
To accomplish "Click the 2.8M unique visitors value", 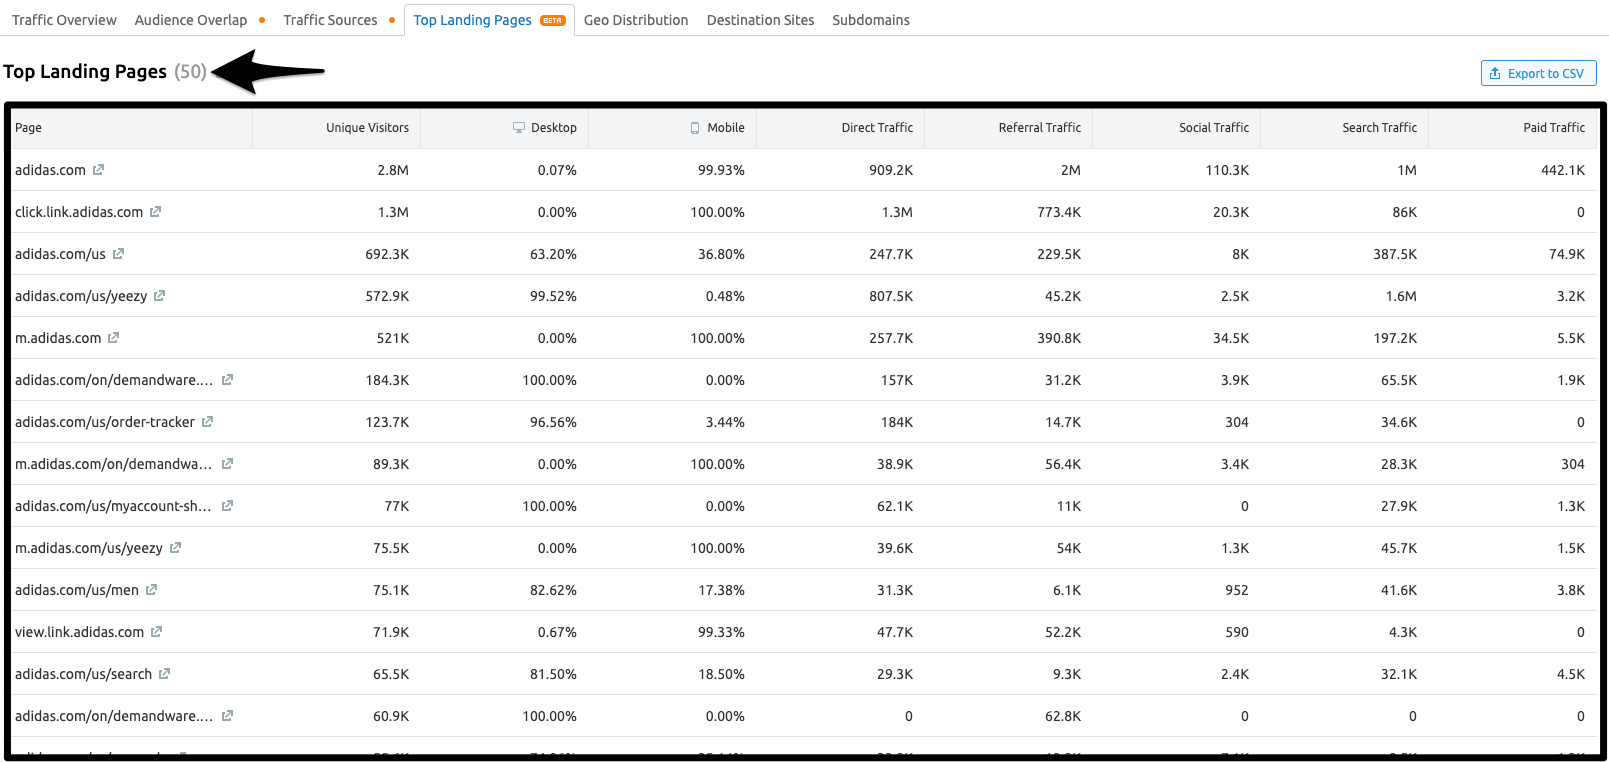I will coord(393,170).
